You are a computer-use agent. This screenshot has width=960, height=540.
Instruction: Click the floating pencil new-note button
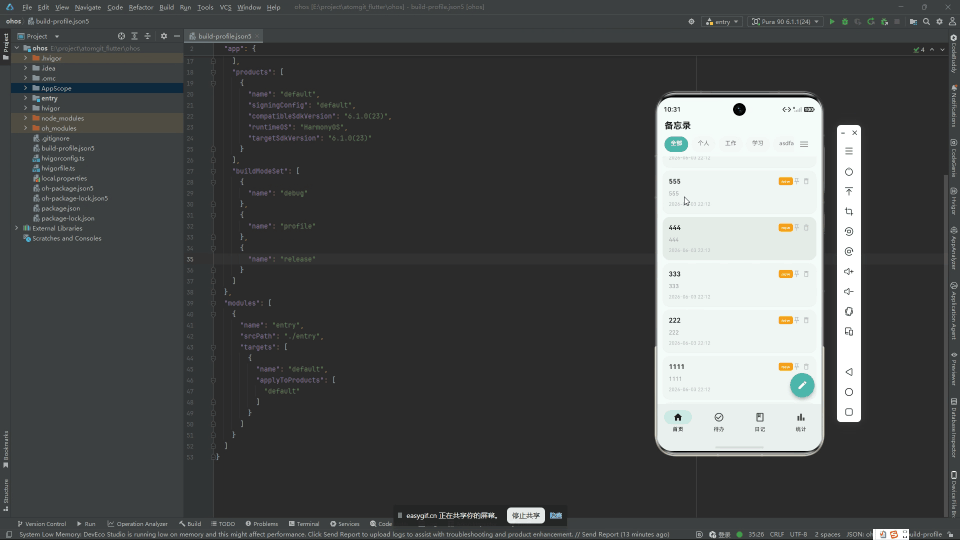point(802,385)
